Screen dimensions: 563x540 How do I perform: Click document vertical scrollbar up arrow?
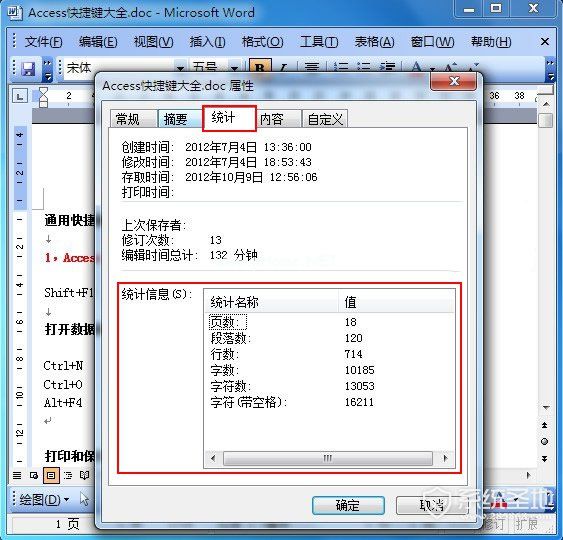tap(546, 104)
